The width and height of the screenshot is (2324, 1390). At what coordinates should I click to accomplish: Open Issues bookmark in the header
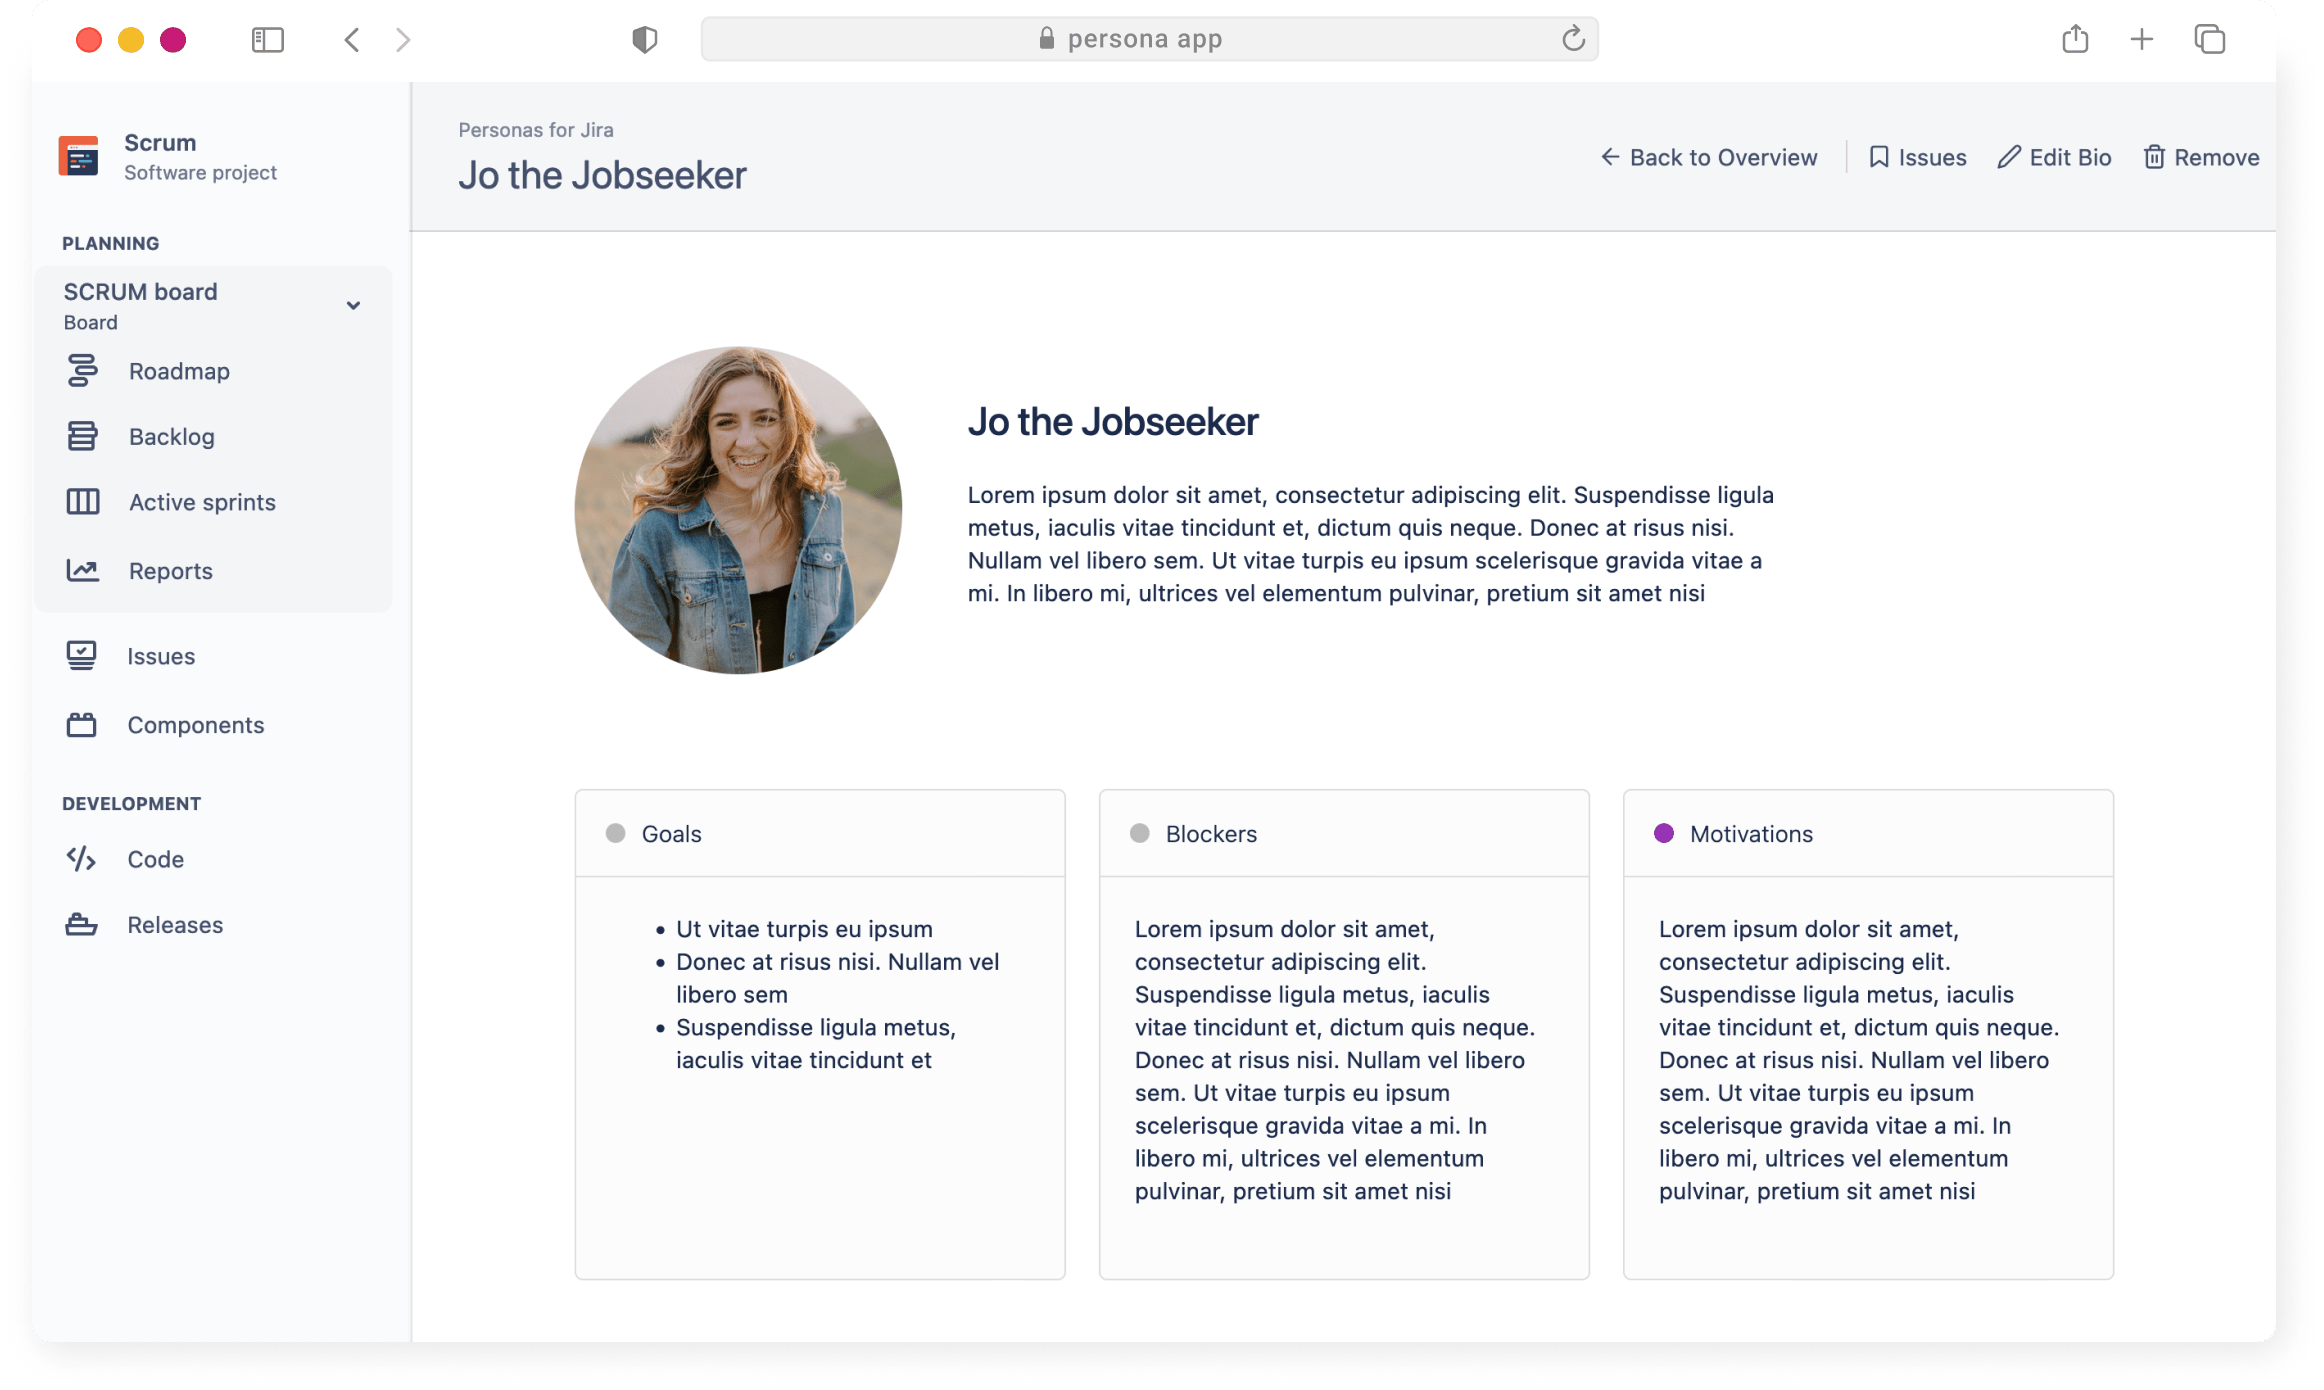click(1917, 157)
